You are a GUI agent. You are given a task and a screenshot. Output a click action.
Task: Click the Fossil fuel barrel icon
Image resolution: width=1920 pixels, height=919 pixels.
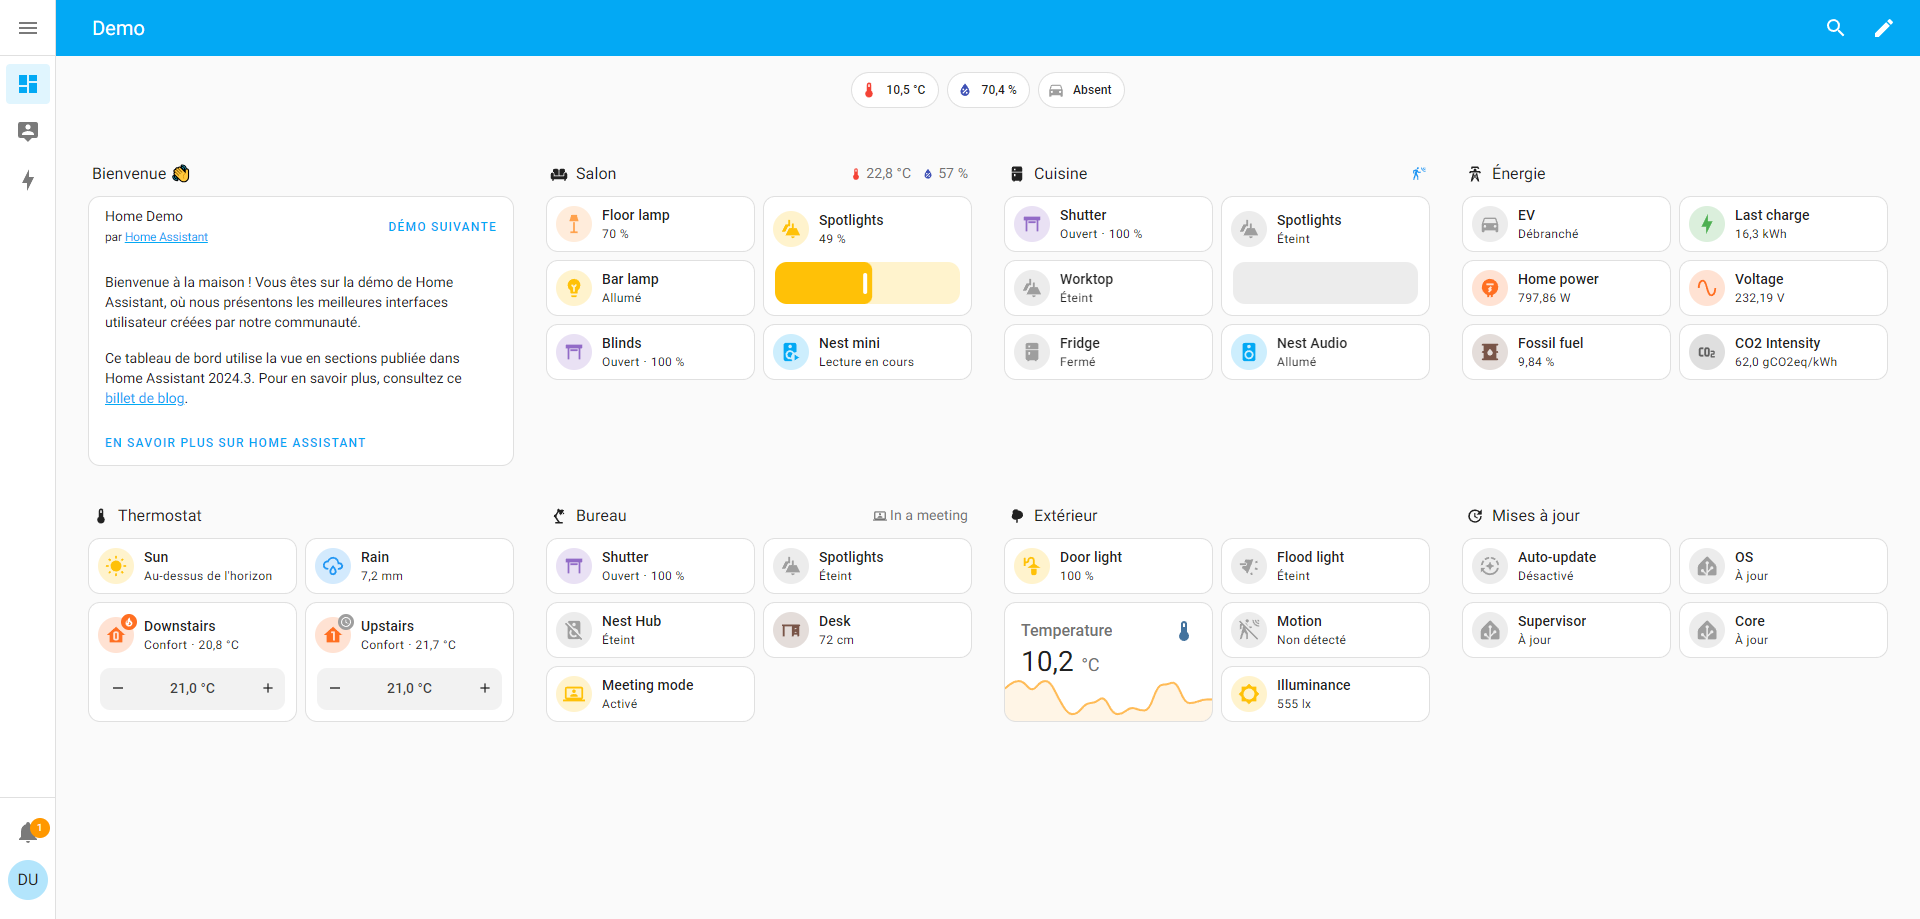click(1490, 352)
